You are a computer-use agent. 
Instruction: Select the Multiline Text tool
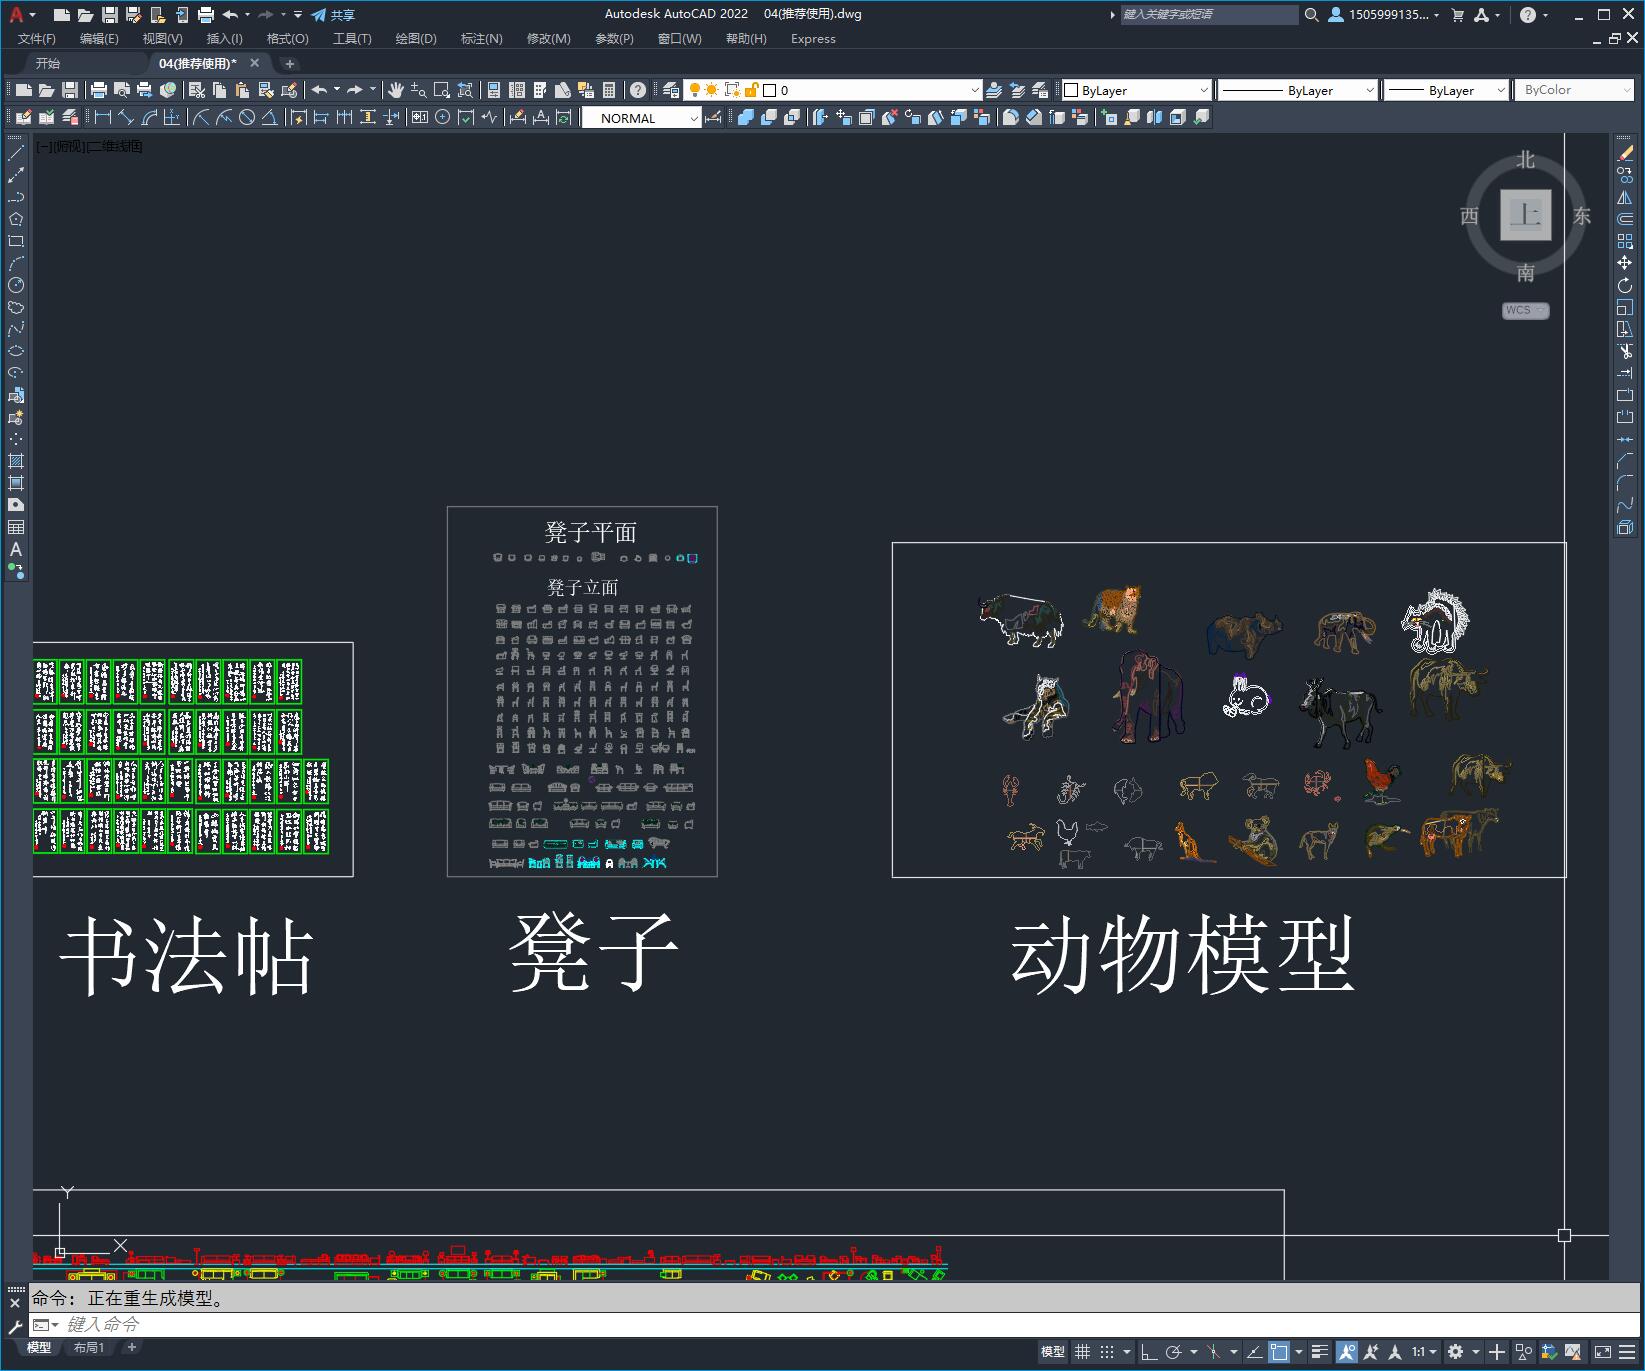(16, 549)
